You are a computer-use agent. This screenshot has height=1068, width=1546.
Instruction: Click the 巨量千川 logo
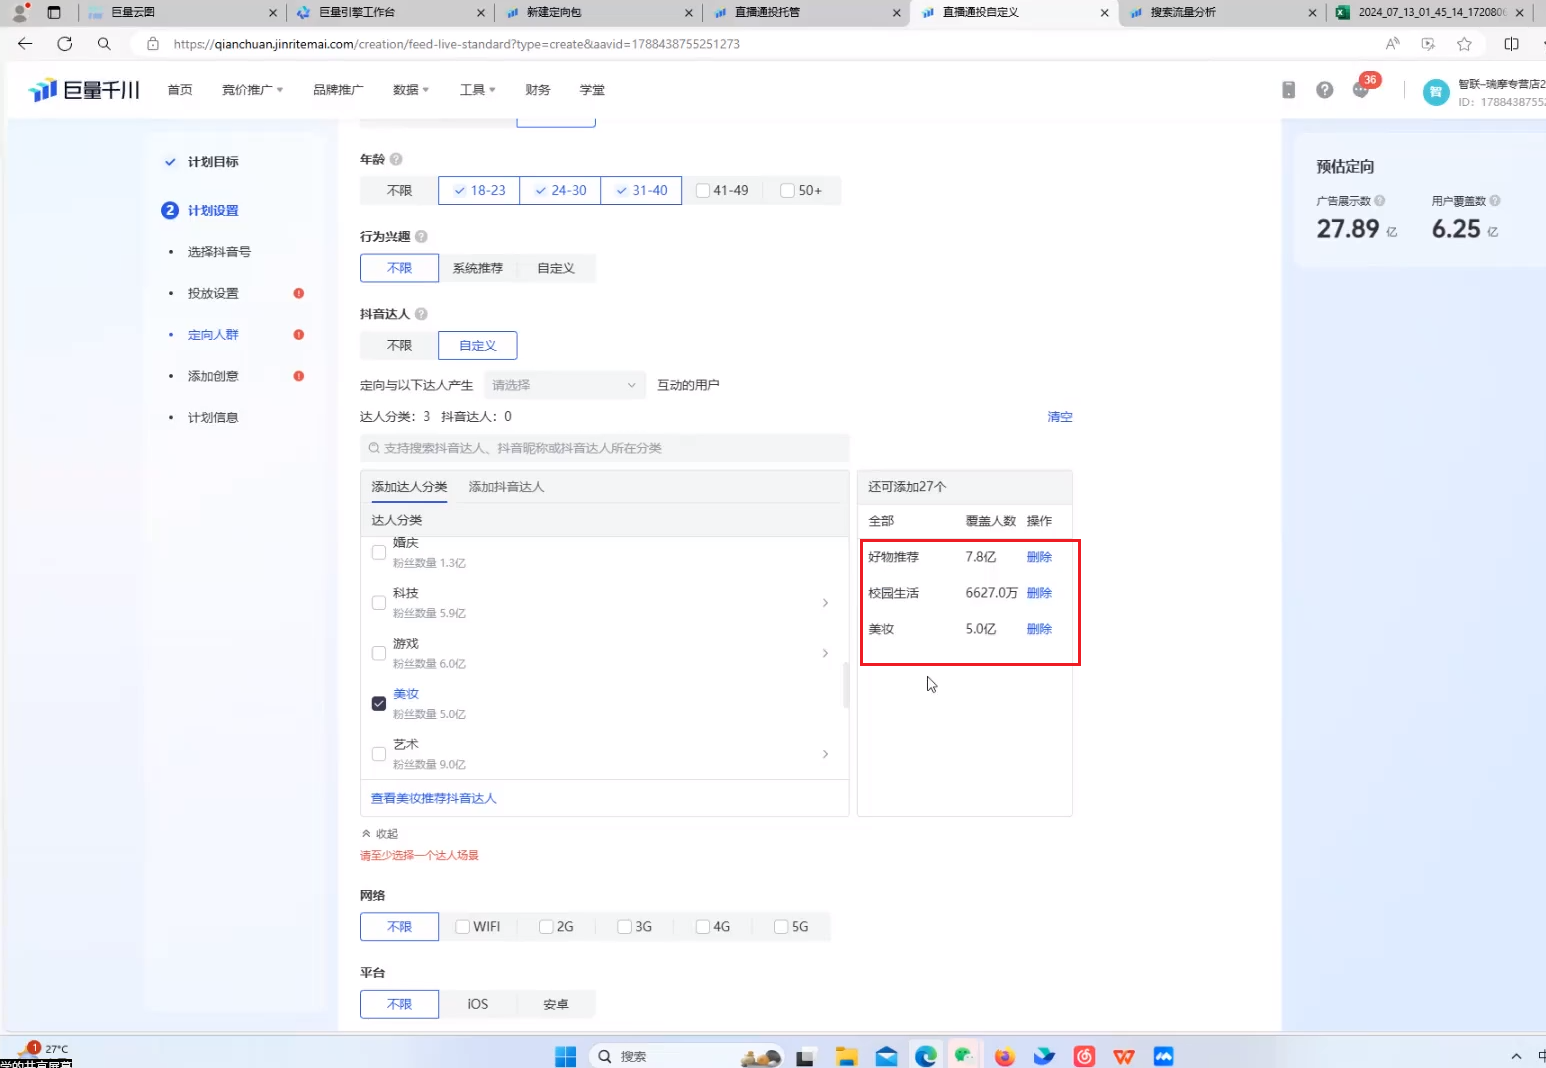[85, 90]
